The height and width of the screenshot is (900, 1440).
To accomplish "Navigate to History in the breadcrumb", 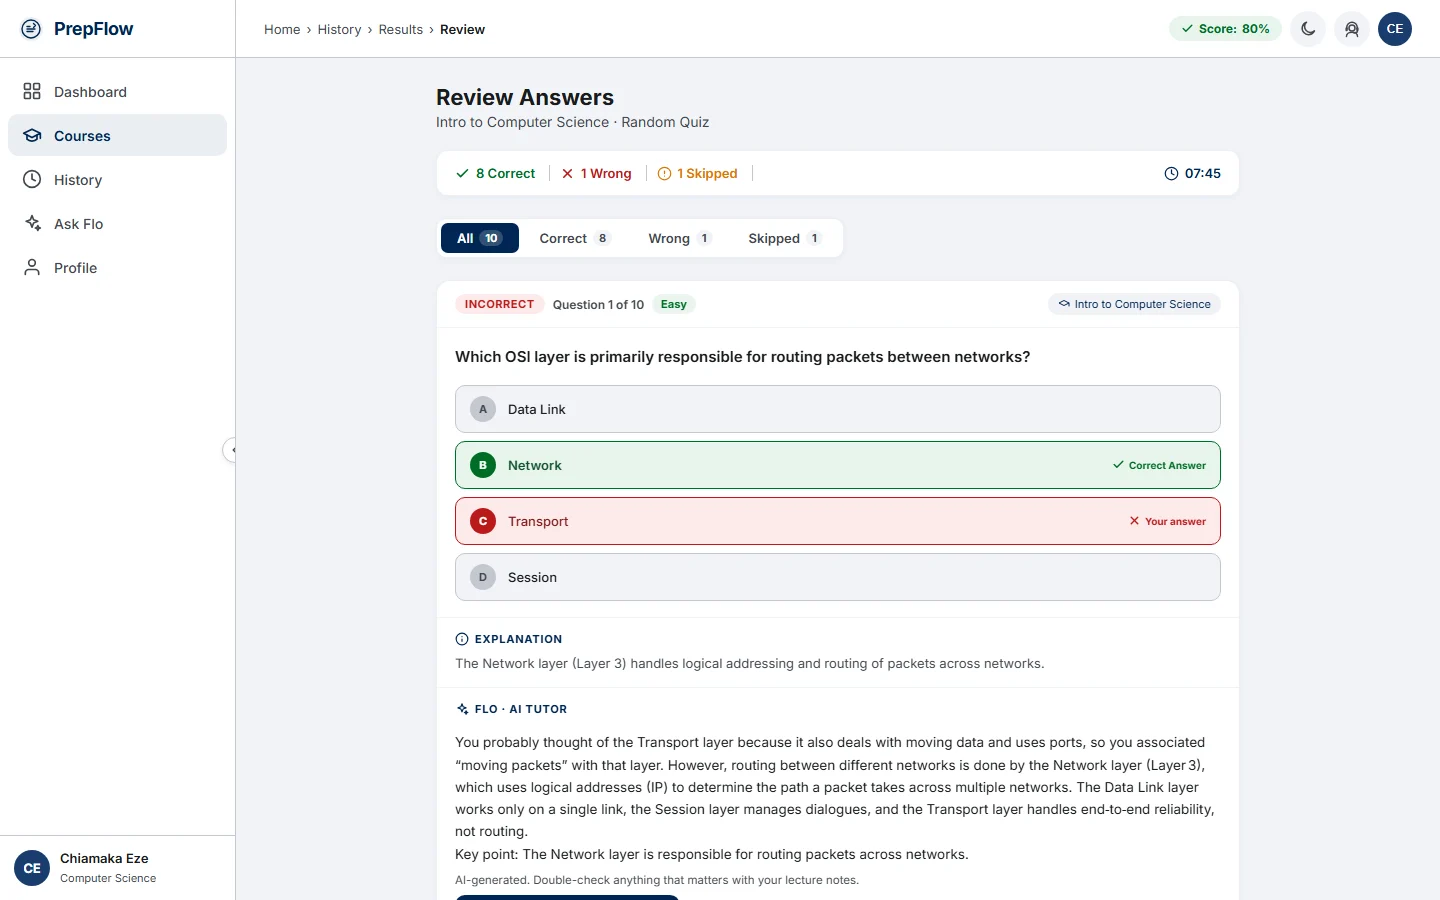I will (x=339, y=30).
